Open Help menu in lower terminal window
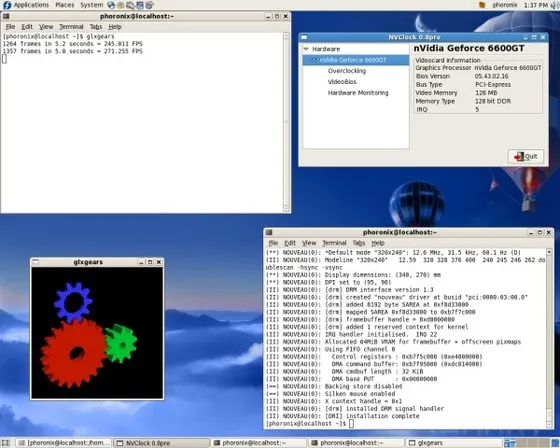This screenshot has height=448, width=560. 378,243
